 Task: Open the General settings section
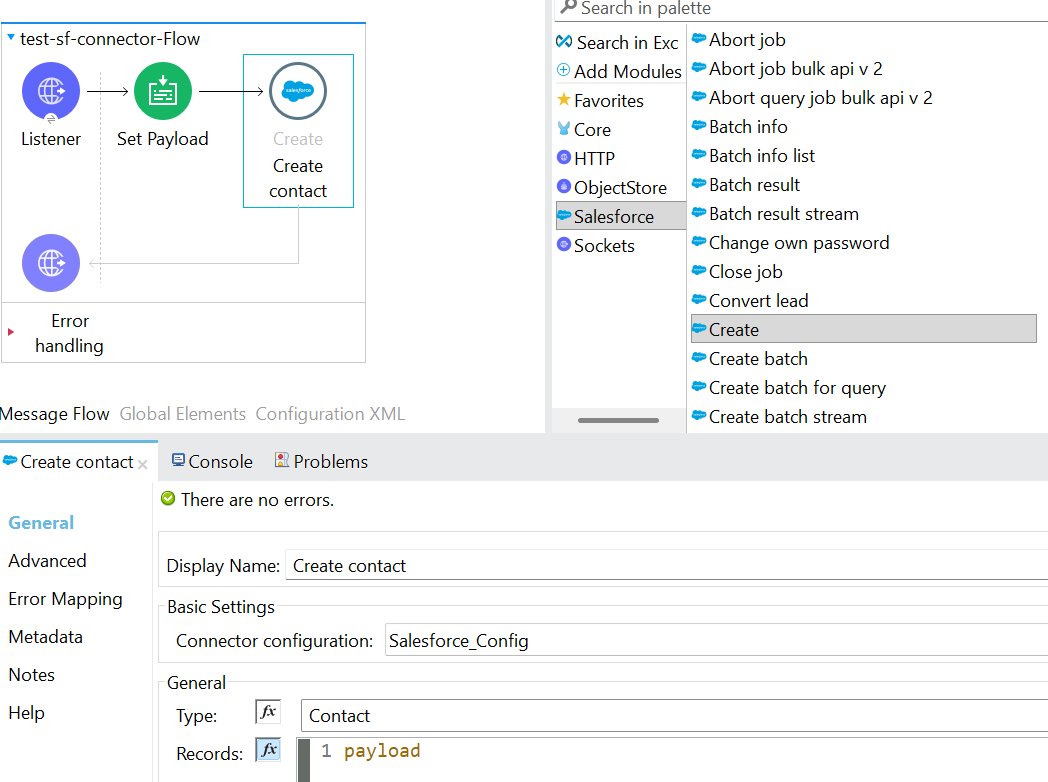pyautogui.click(x=41, y=523)
